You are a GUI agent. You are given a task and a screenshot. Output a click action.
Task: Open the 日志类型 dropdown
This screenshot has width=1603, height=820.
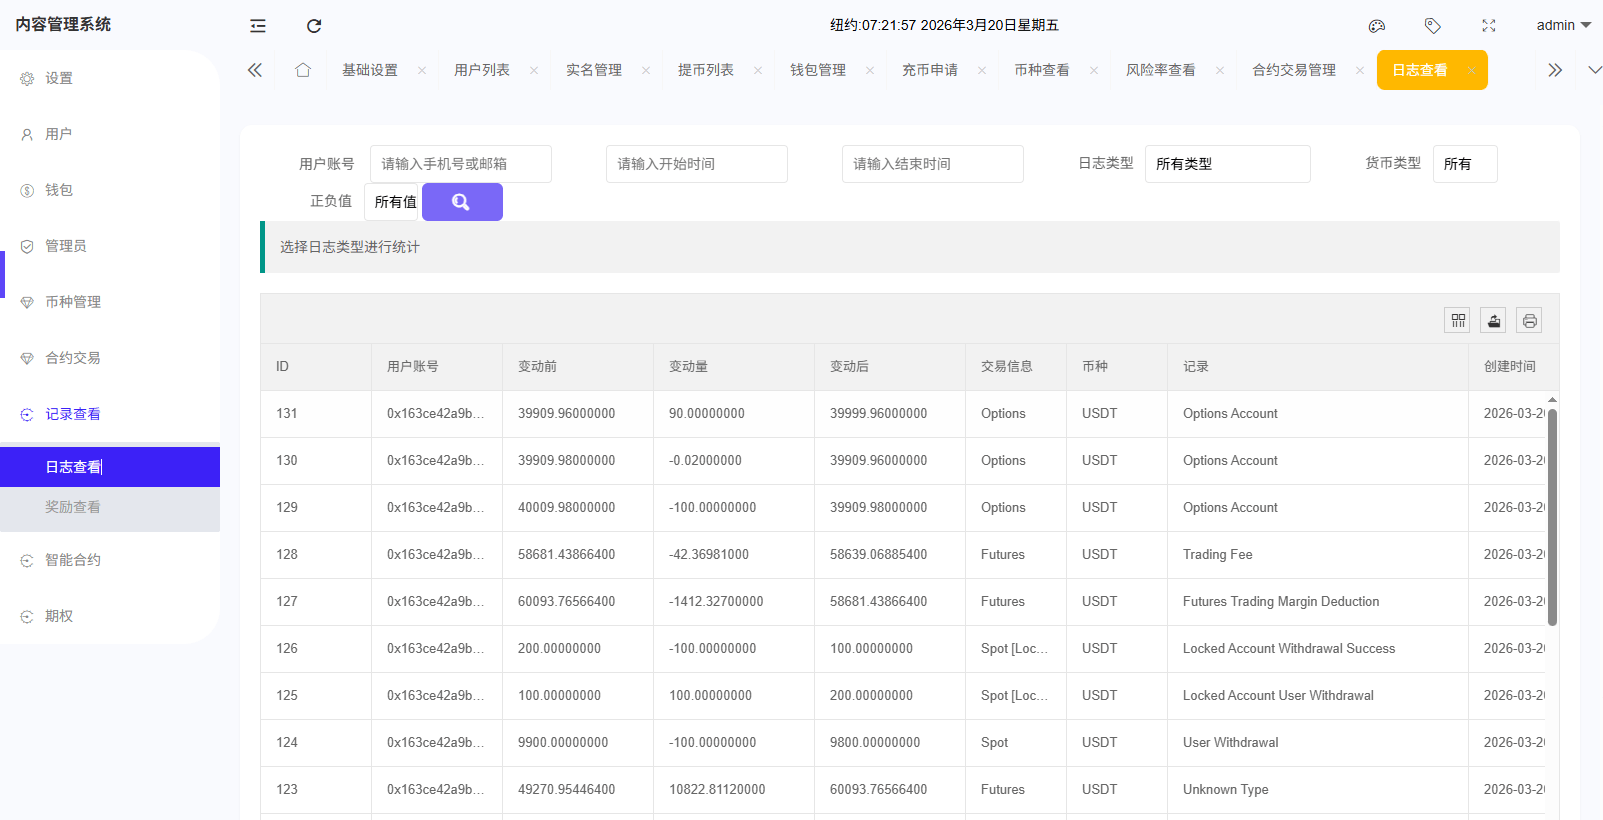(x=1227, y=164)
